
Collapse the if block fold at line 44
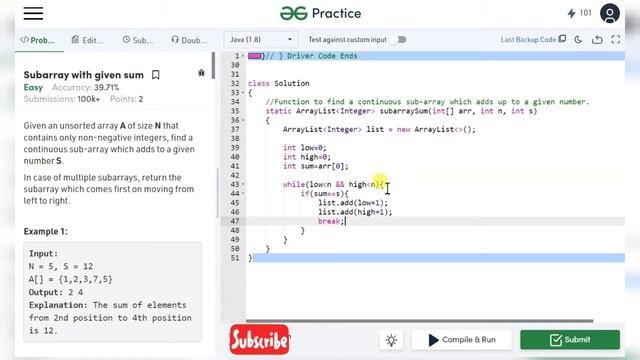coord(243,193)
